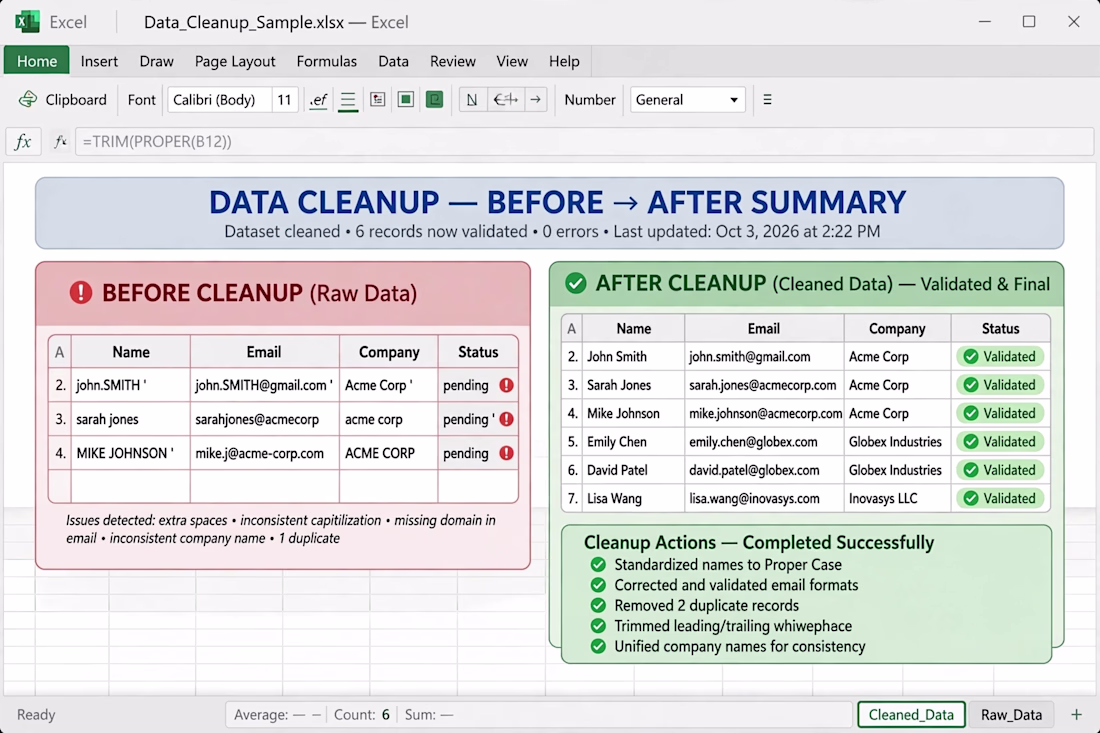Go to the Data ribbon tab
Viewport: 1100px width, 733px height.
[x=393, y=61]
